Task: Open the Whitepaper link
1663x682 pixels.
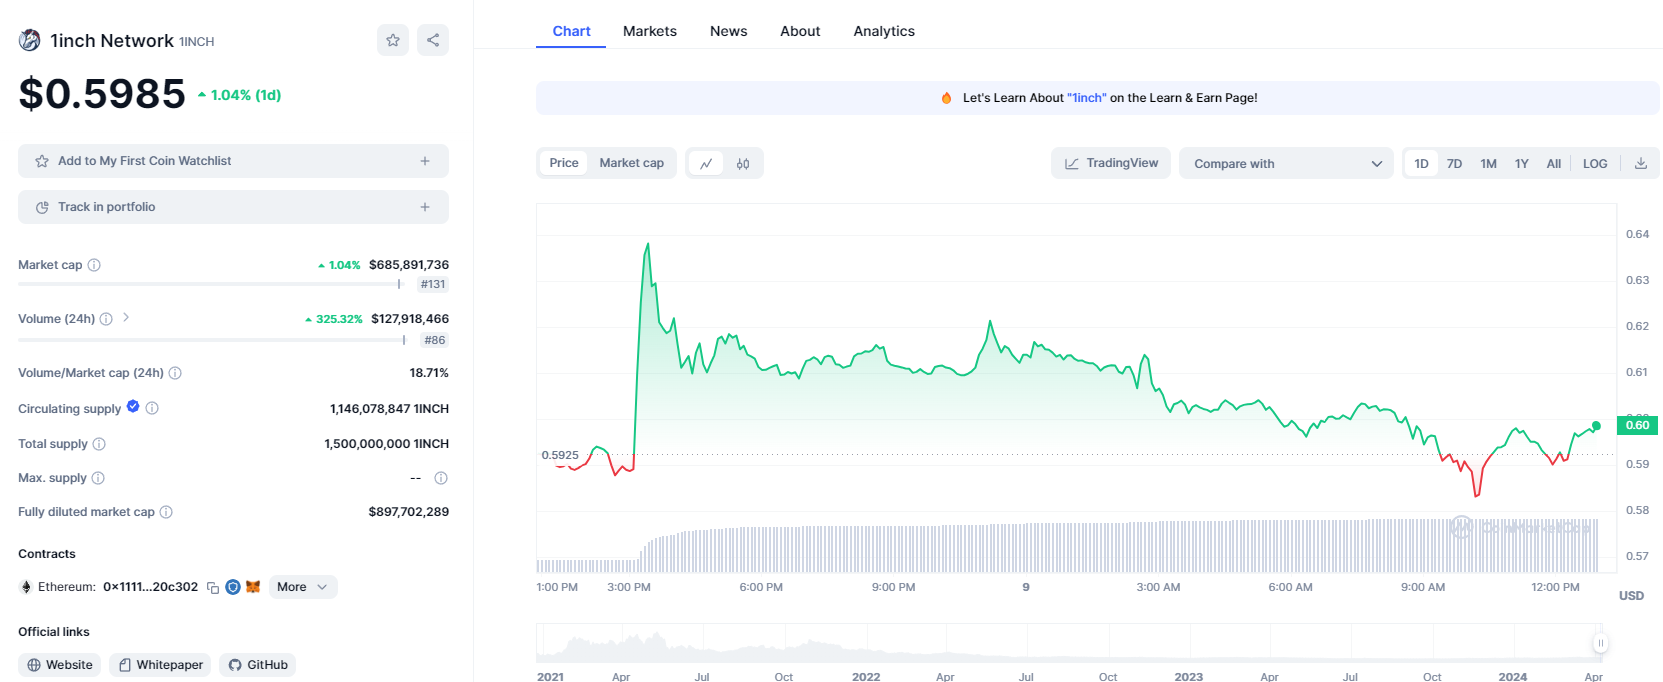Action: pyautogui.click(x=160, y=665)
